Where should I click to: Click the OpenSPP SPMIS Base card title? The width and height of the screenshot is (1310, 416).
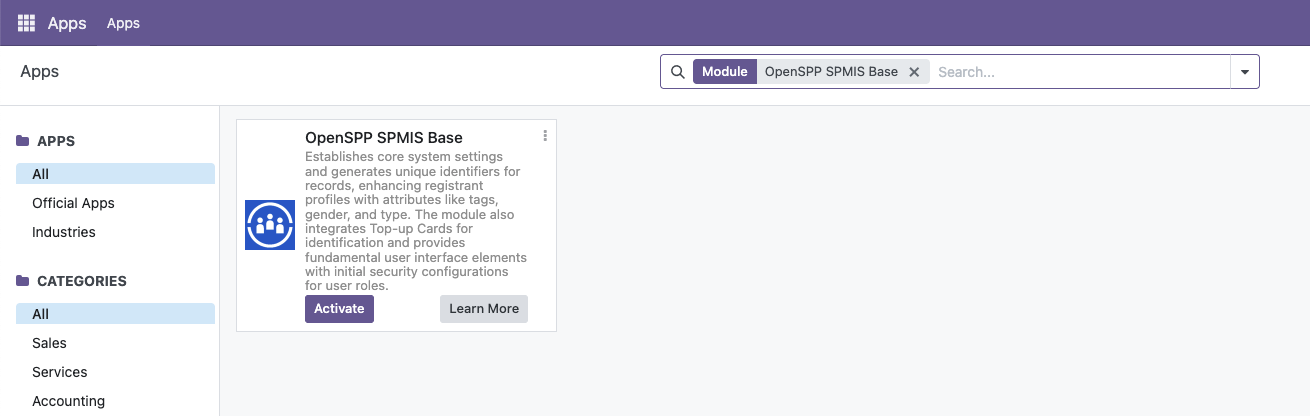[x=384, y=137]
